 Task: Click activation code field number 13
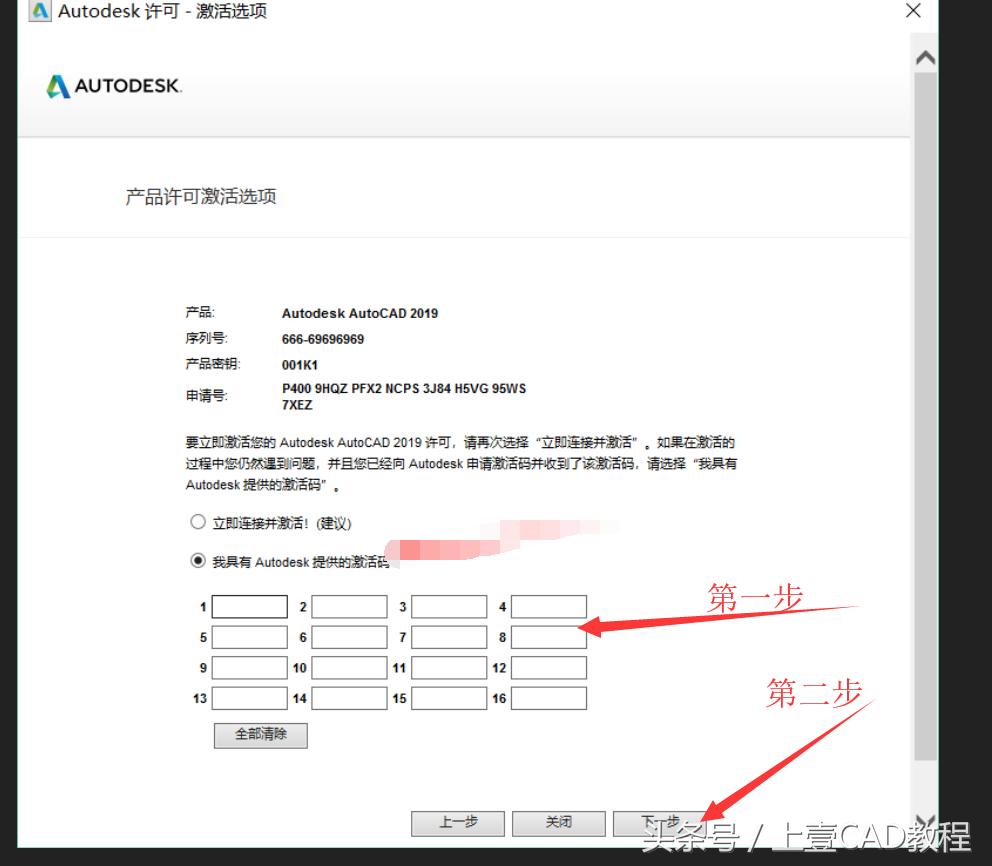tap(248, 699)
